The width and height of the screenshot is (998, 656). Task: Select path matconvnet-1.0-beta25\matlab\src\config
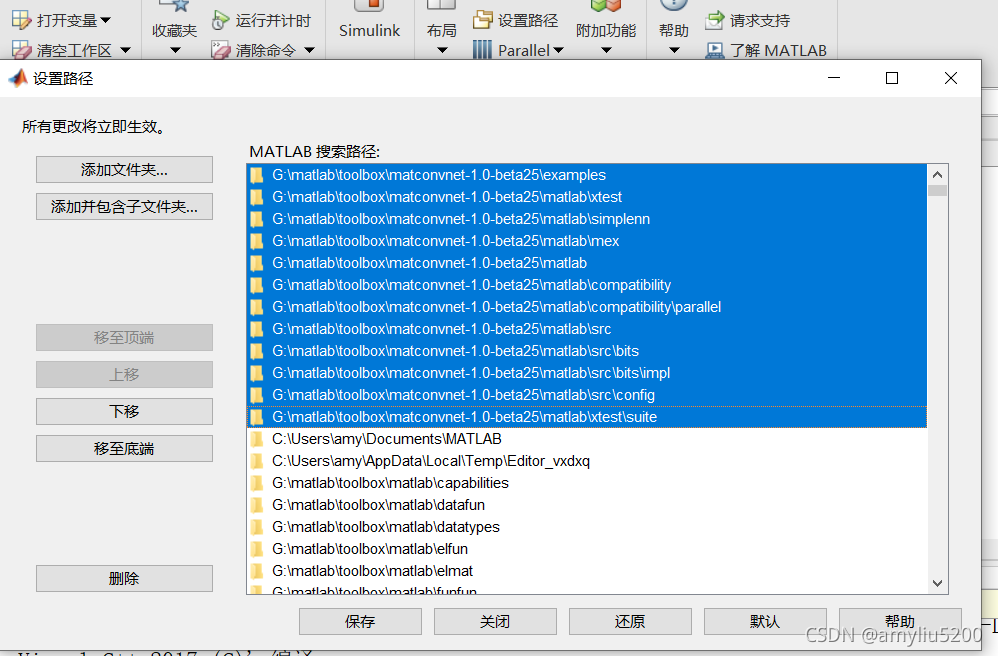[x=587, y=395]
